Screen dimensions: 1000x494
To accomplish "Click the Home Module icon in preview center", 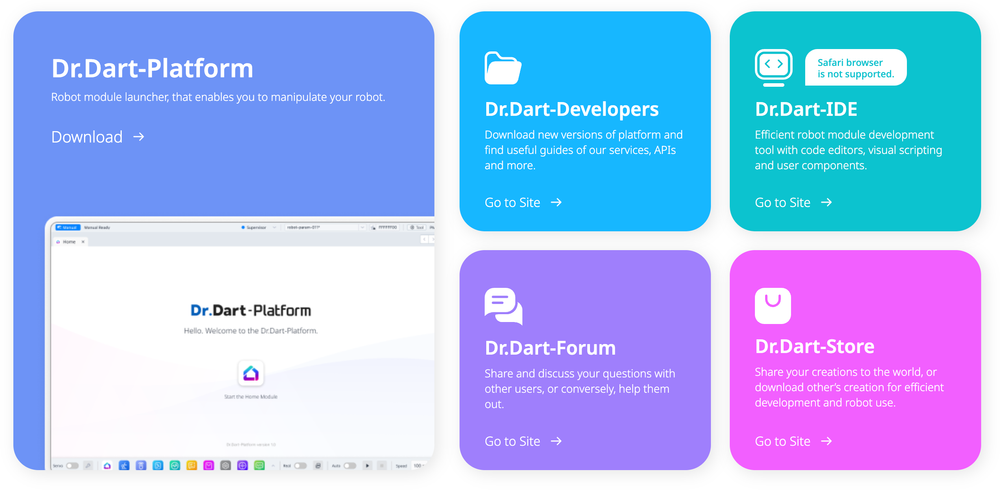I will pos(251,373).
